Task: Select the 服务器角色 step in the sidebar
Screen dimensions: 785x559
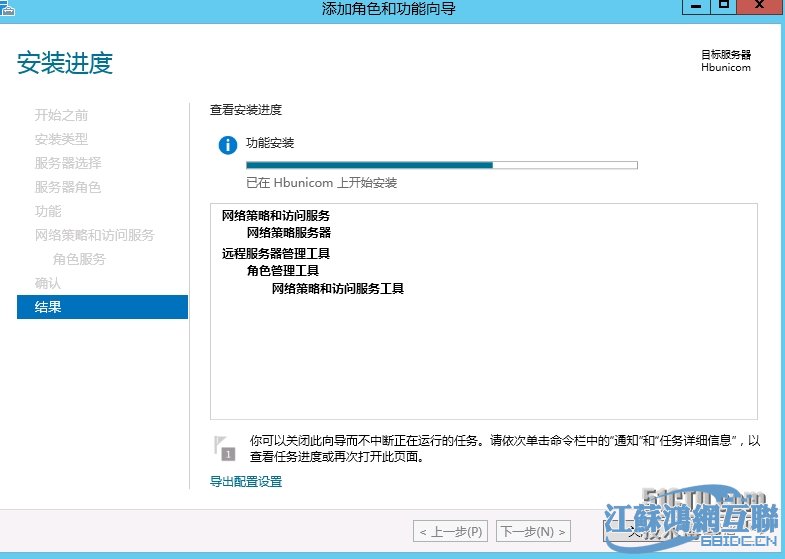Action: click(x=68, y=187)
